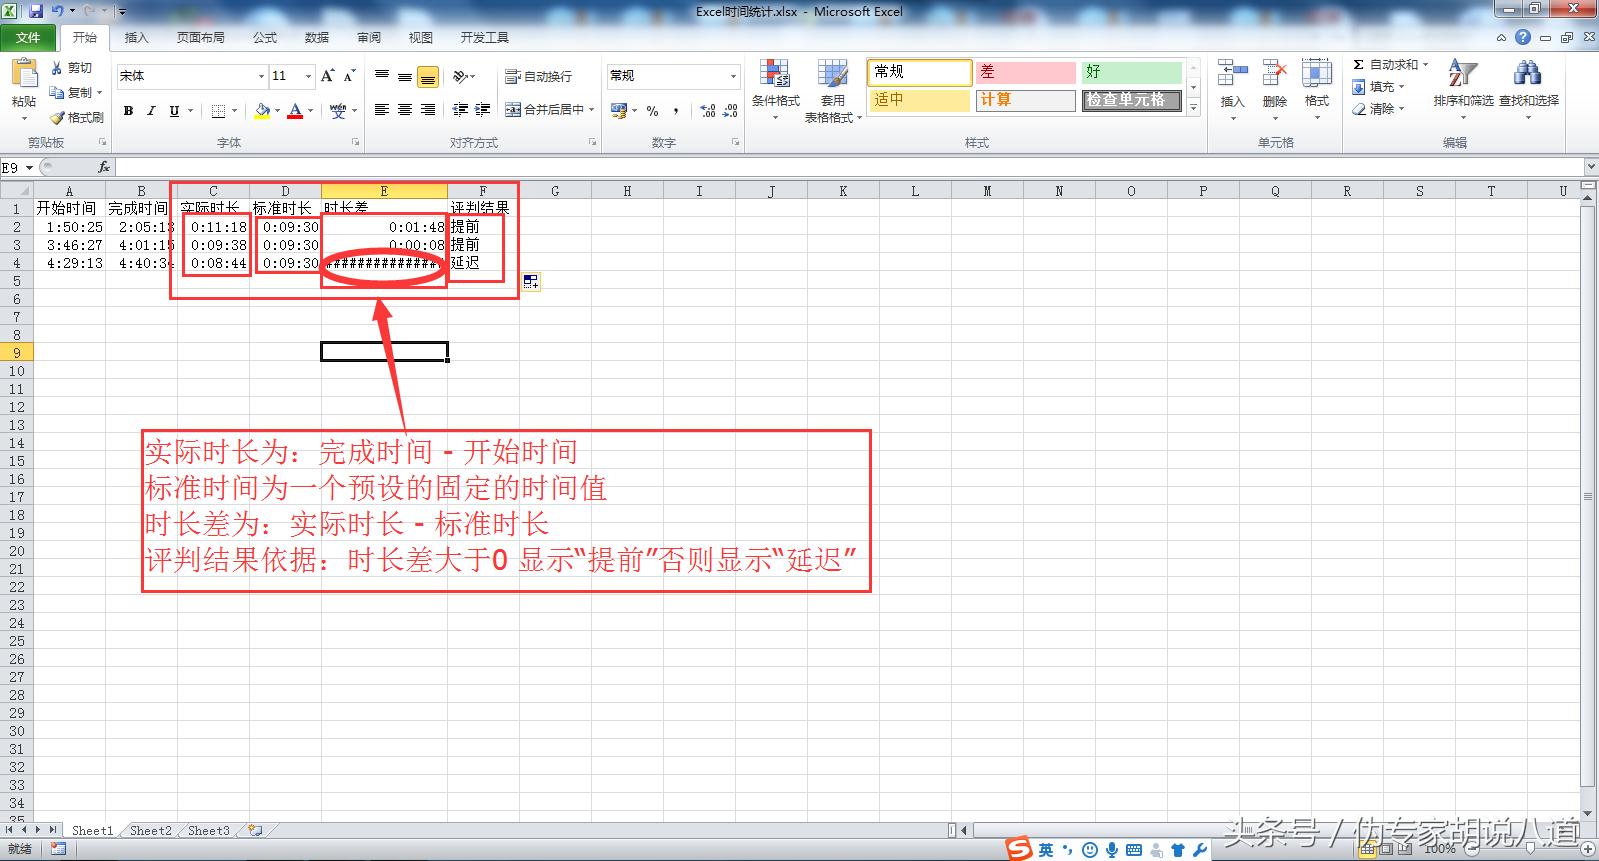Open the font name dropdown showing 宋体
Image resolution: width=1599 pixels, height=861 pixels.
point(261,76)
